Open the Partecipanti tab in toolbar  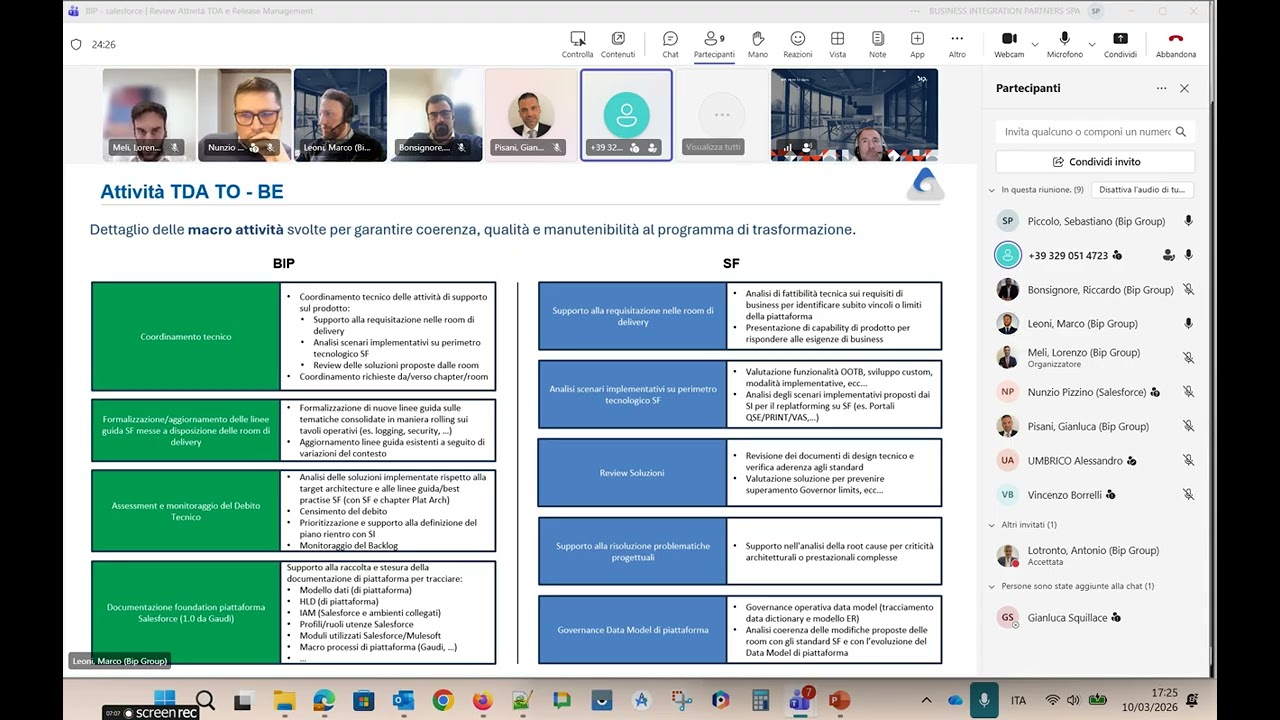click(x=714, y=44)
